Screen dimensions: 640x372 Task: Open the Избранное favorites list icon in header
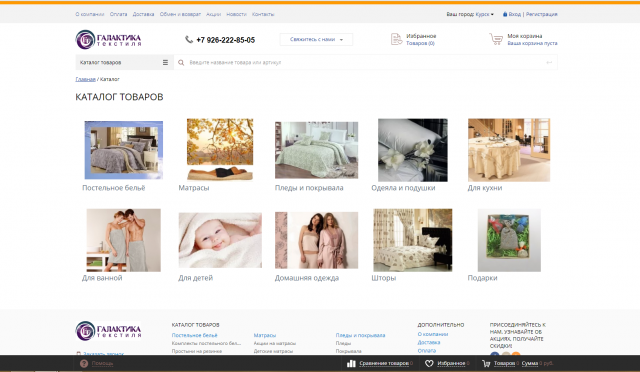pyautogui.click(x=396, y=39)
